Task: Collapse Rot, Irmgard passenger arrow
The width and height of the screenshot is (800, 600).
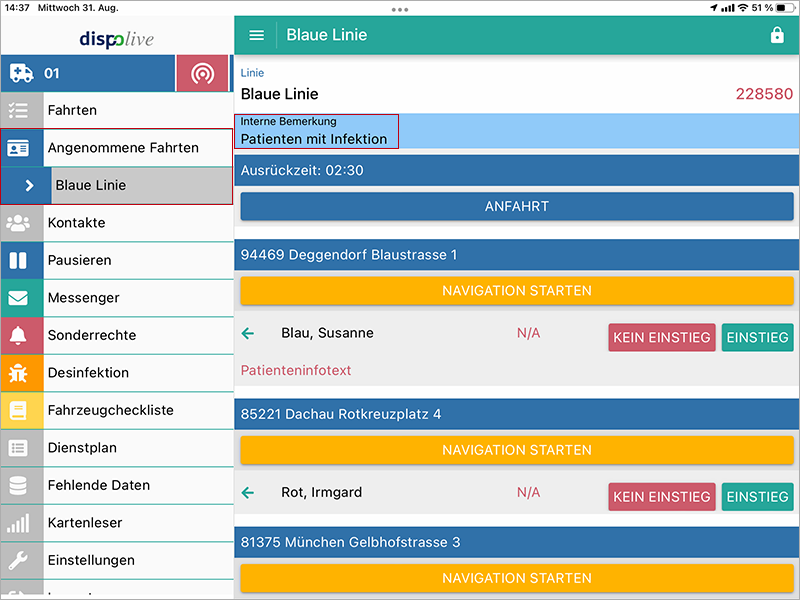Action: pyautogui.click(x=248, y=492)
